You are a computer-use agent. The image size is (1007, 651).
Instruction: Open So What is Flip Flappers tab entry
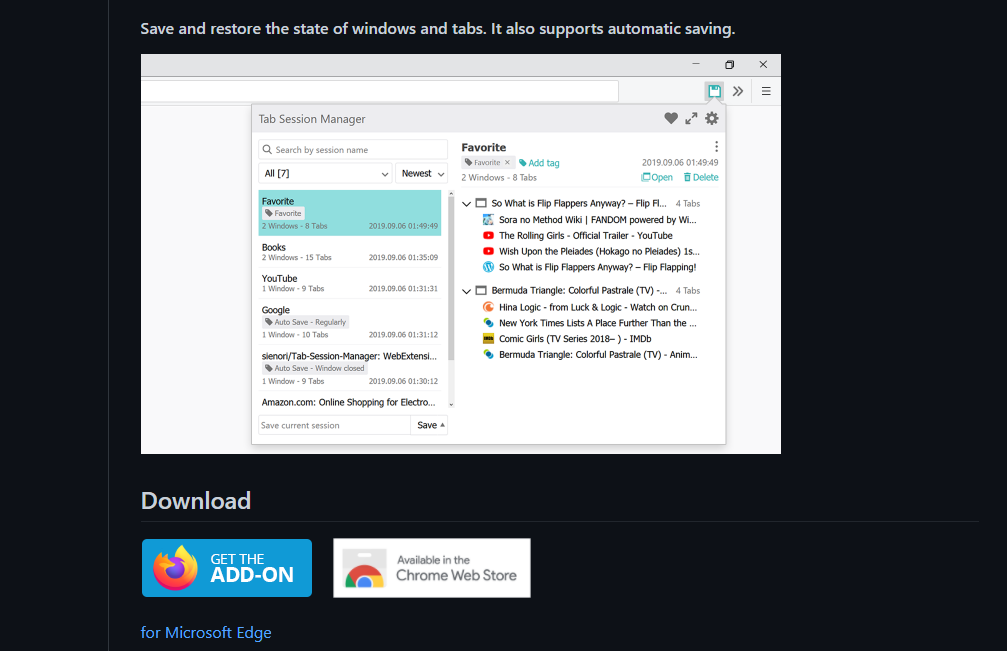click(x=590, y=267)
